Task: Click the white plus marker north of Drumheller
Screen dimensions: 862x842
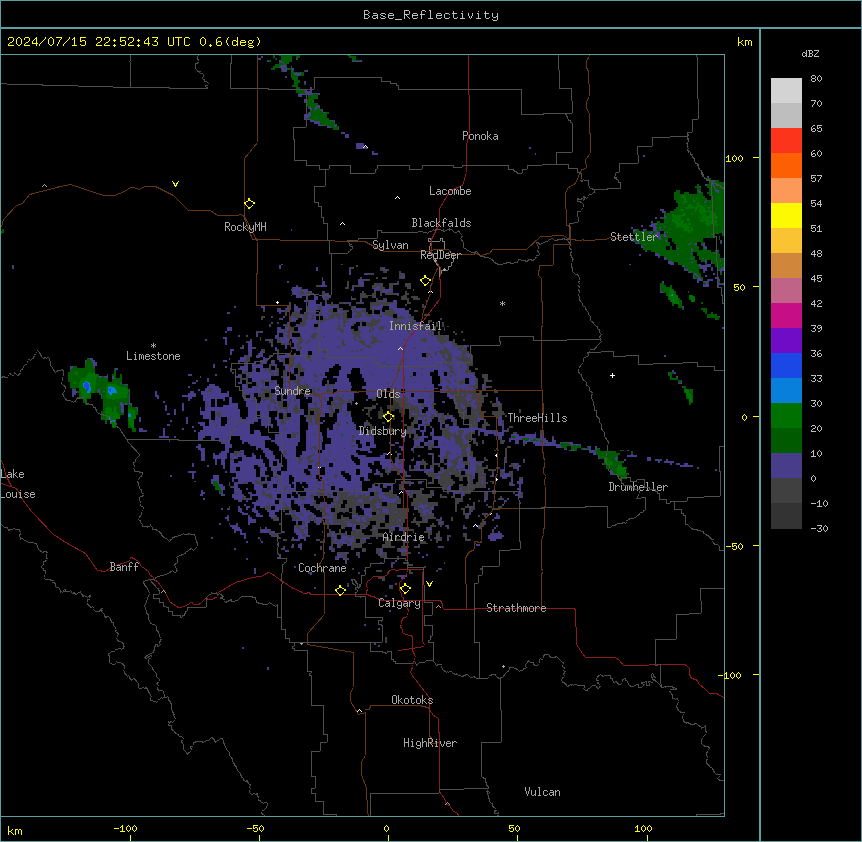Action: pos(612,375)
